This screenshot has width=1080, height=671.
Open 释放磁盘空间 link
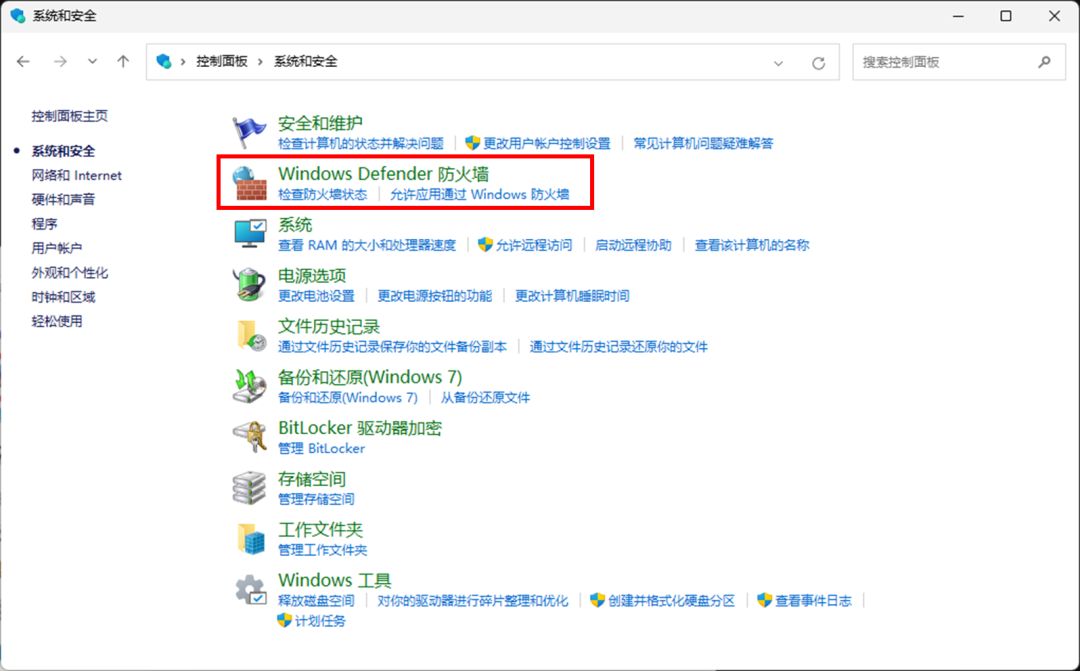coord(316,601)
